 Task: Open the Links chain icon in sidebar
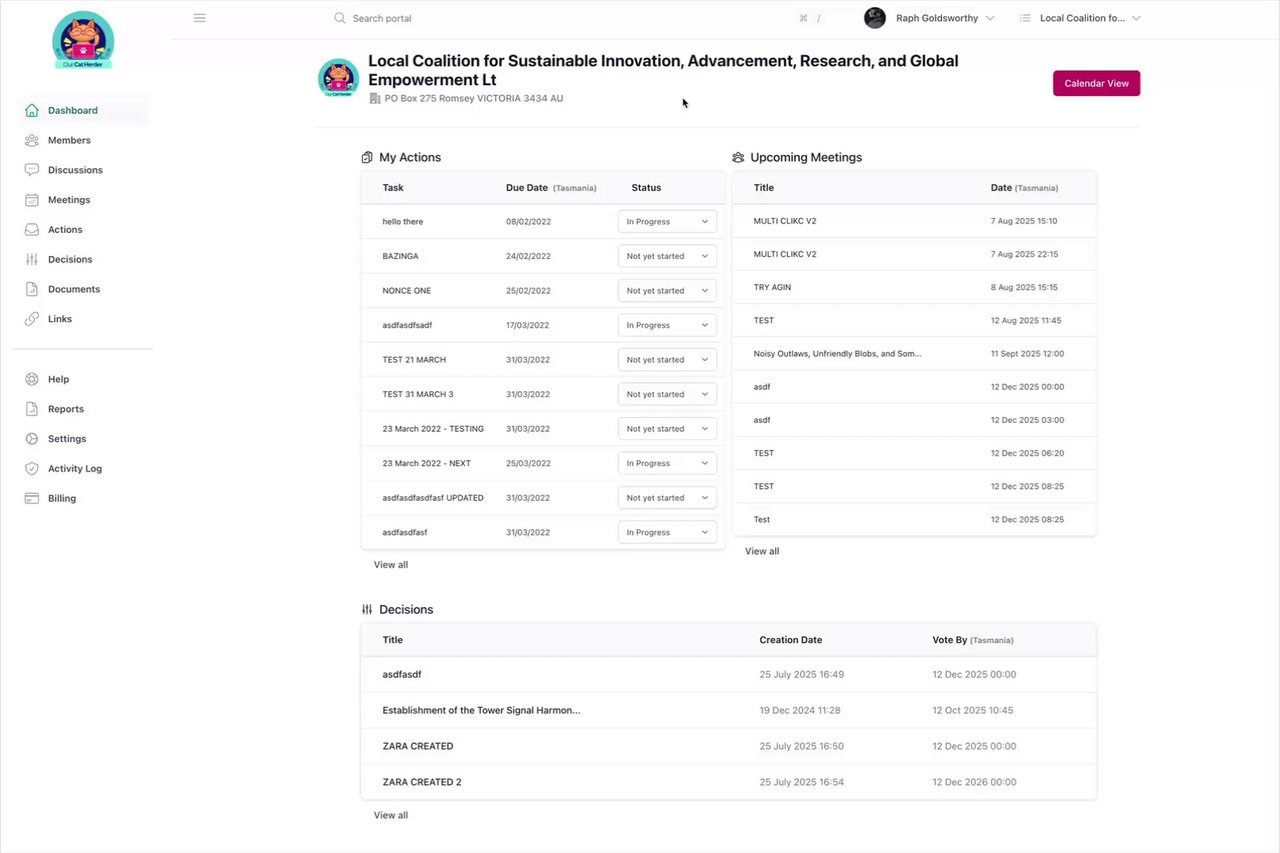(32, 319)
